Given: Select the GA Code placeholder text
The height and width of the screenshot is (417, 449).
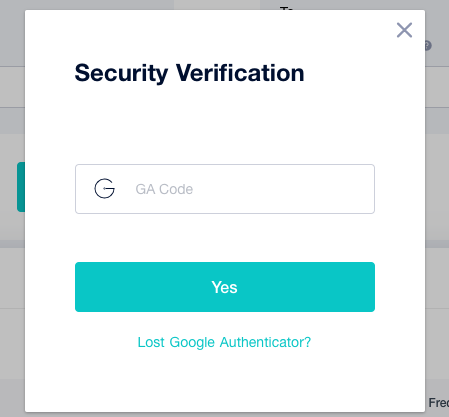Looking at the screenshot, I should tap(164, 189).
